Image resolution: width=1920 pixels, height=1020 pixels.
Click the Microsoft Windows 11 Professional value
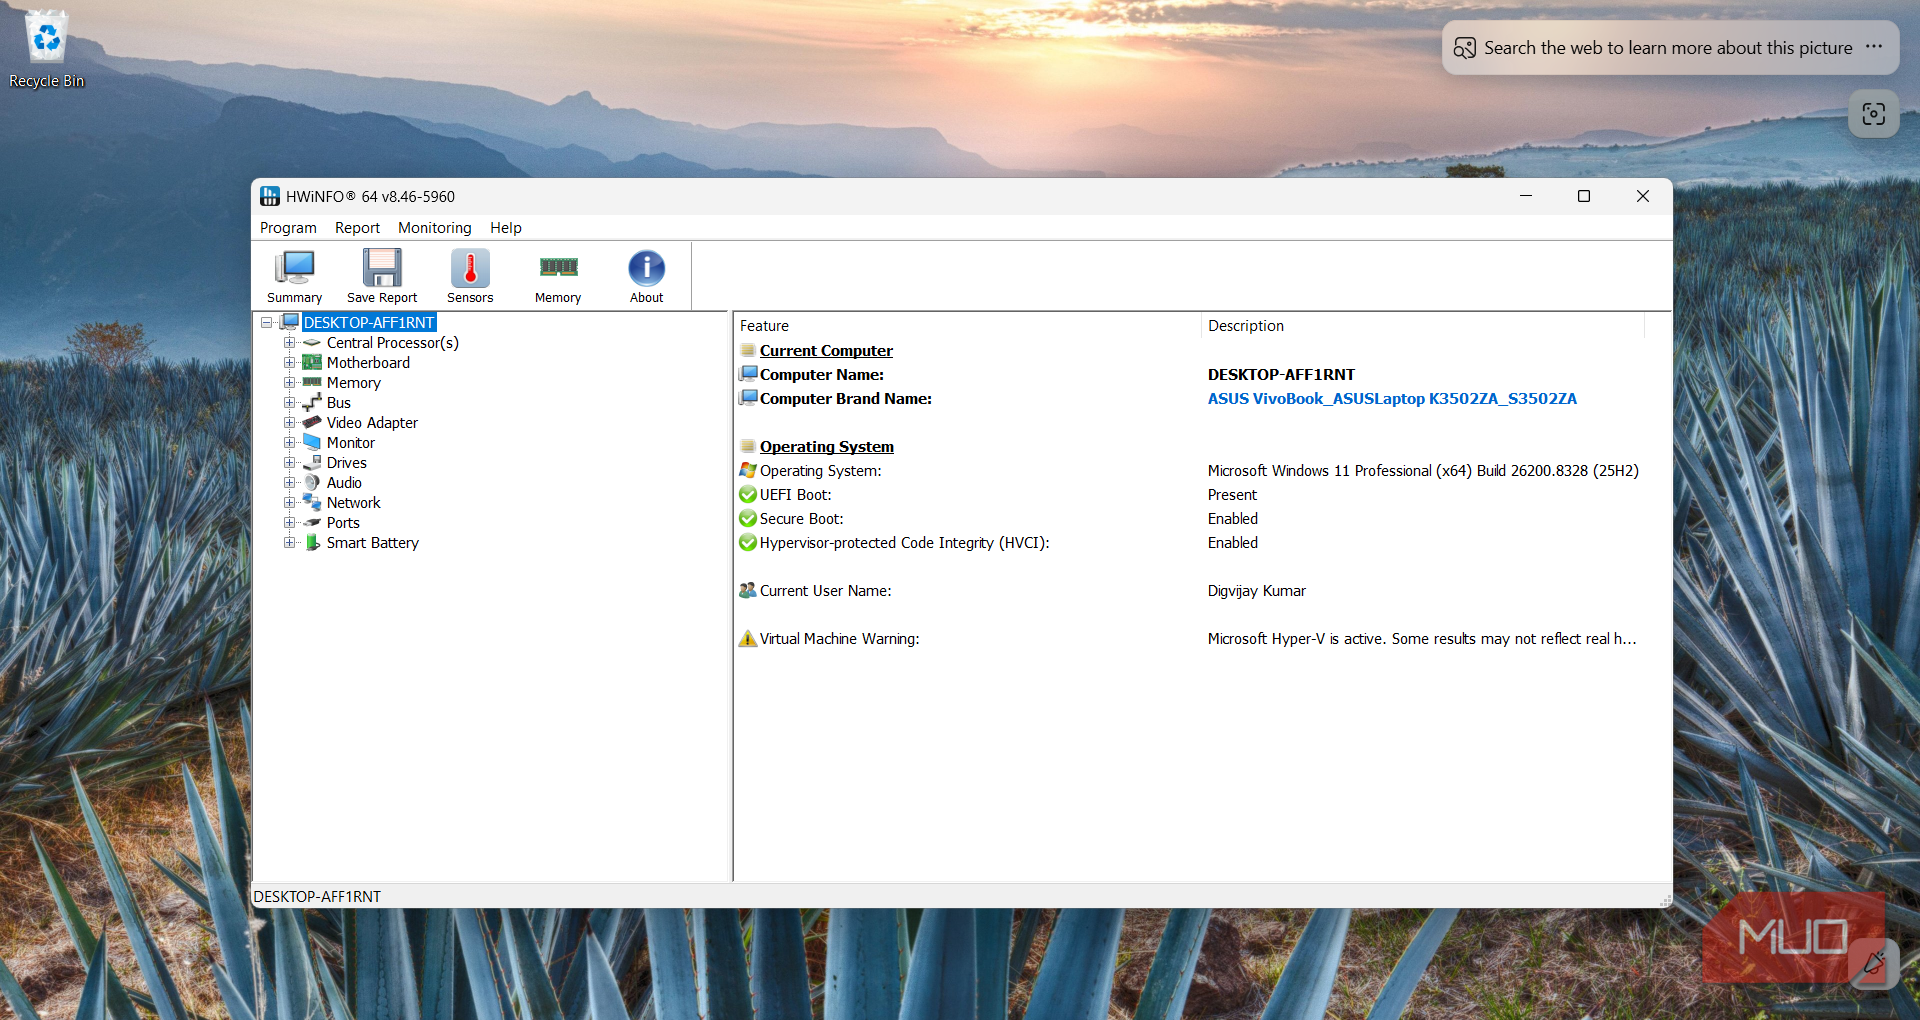coord(1423,470)
